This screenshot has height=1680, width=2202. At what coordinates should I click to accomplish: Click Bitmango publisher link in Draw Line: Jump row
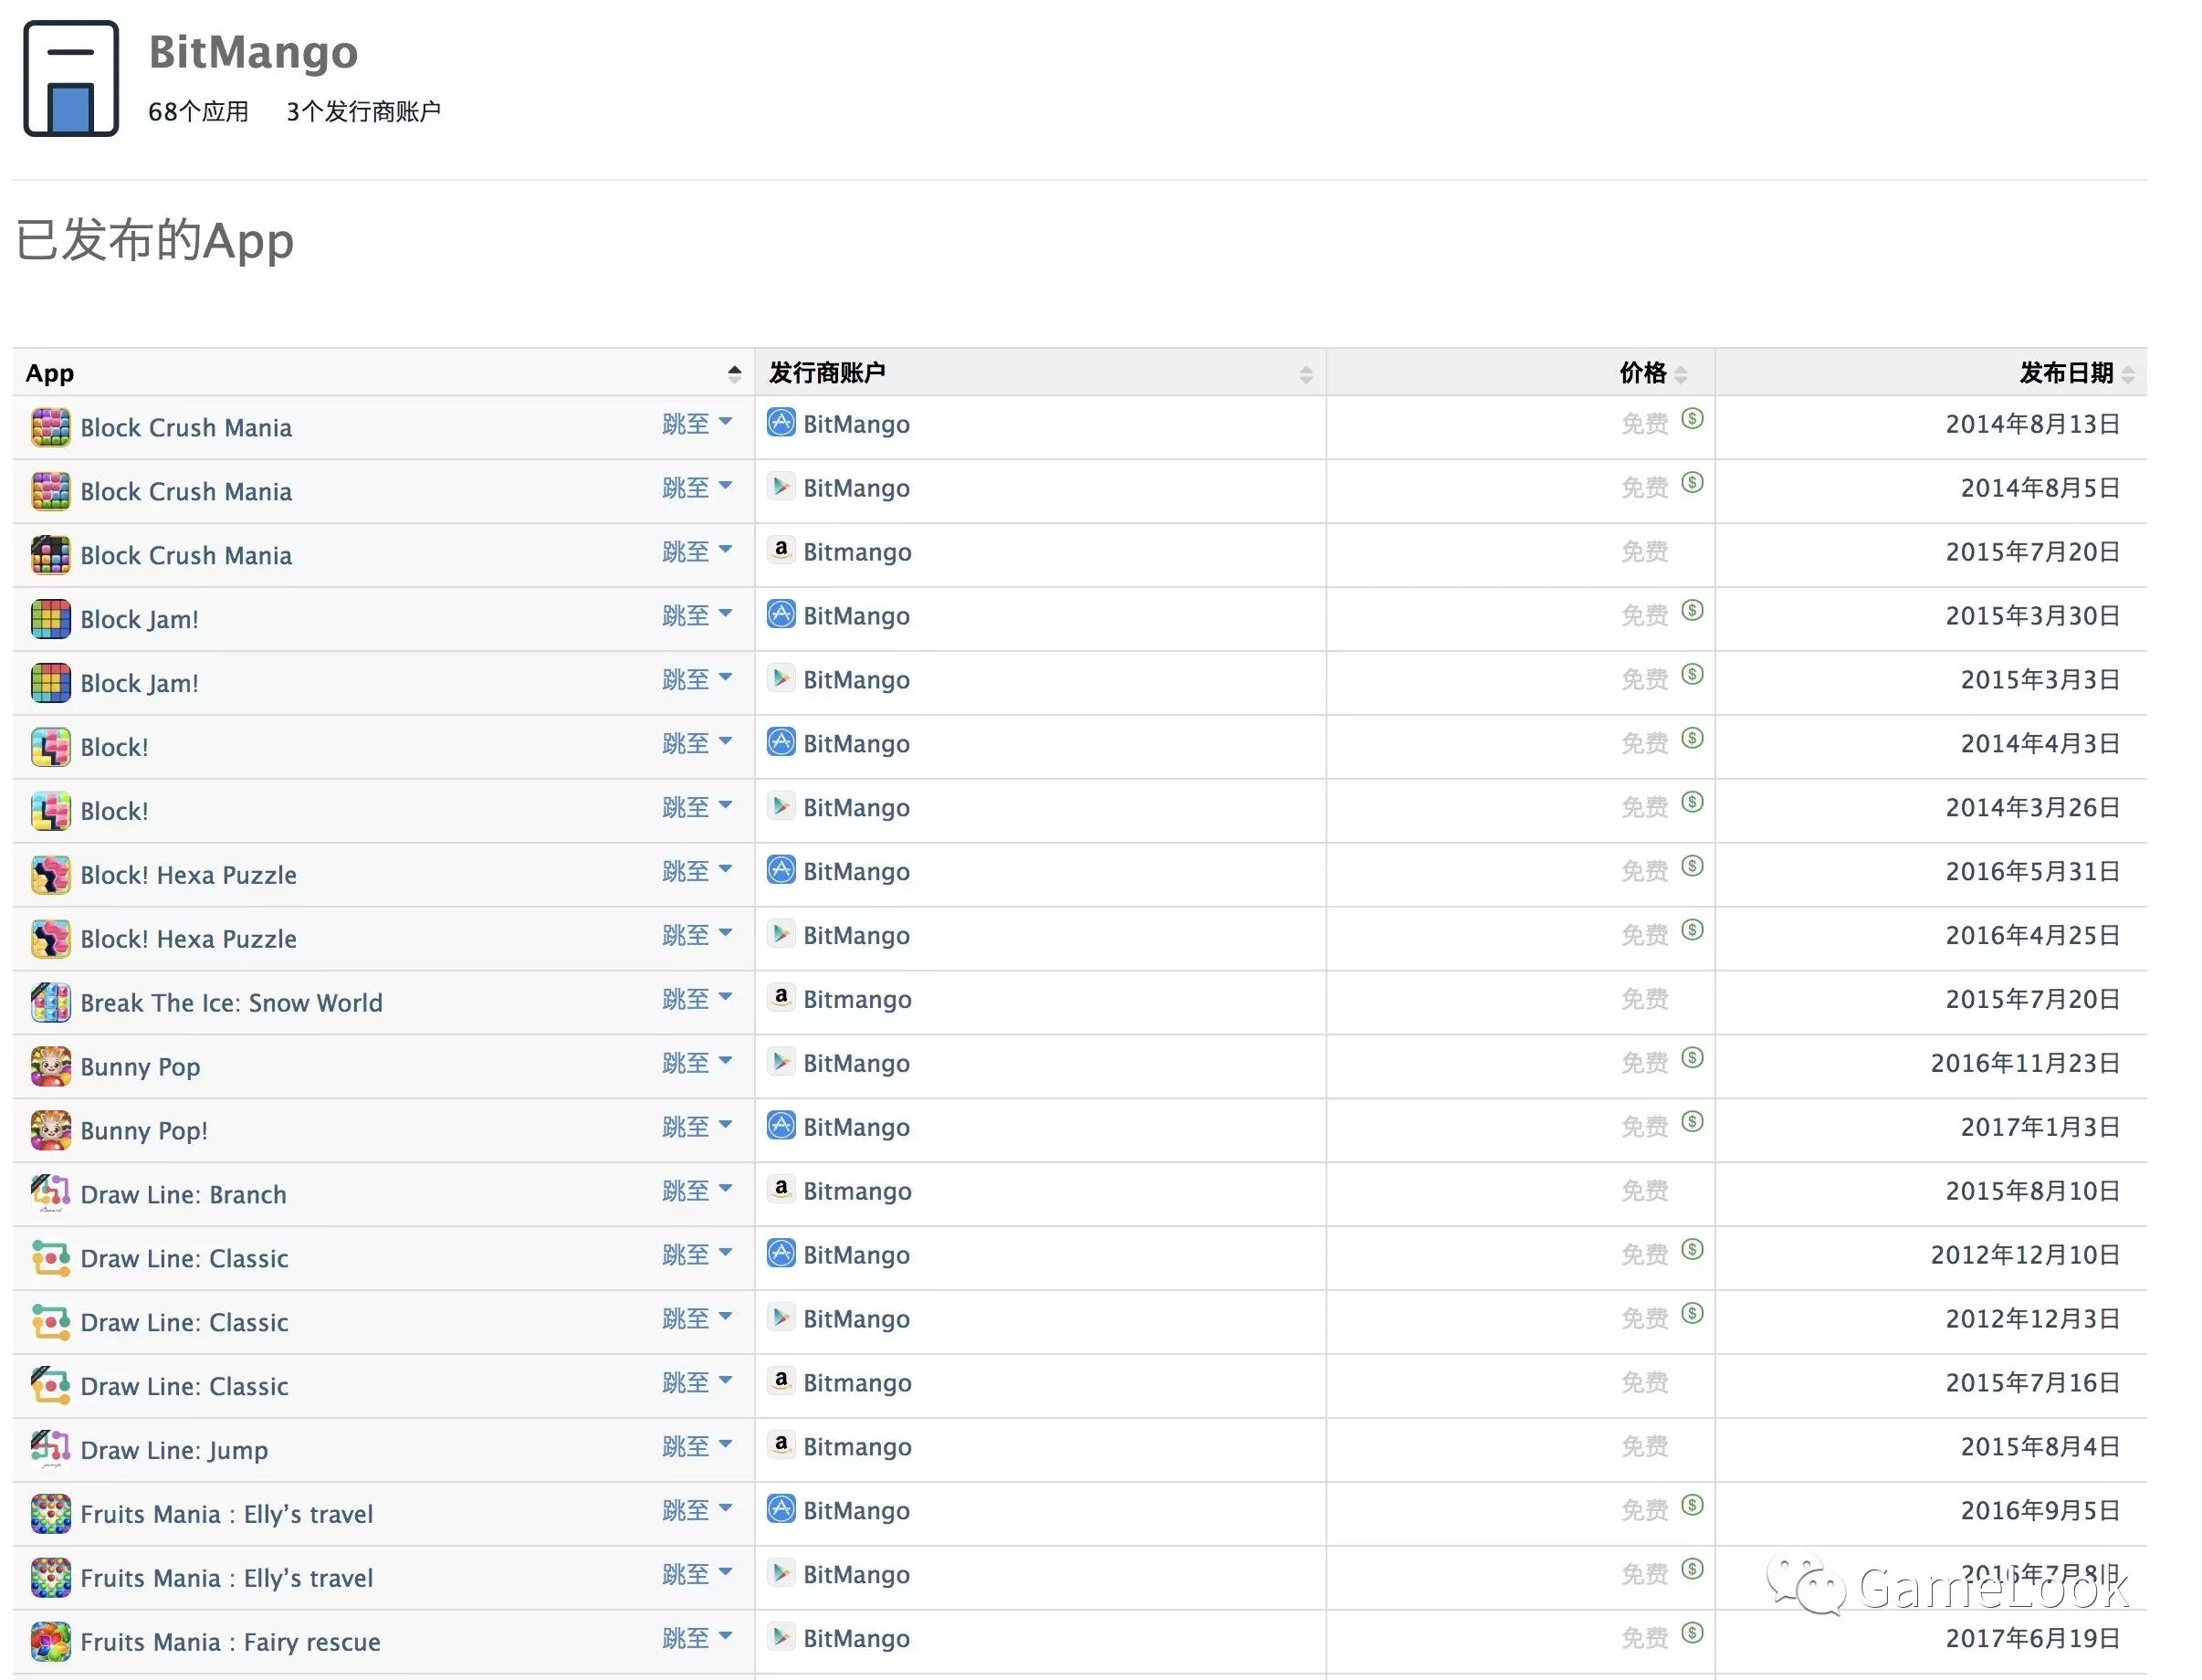pos(857,1447)
